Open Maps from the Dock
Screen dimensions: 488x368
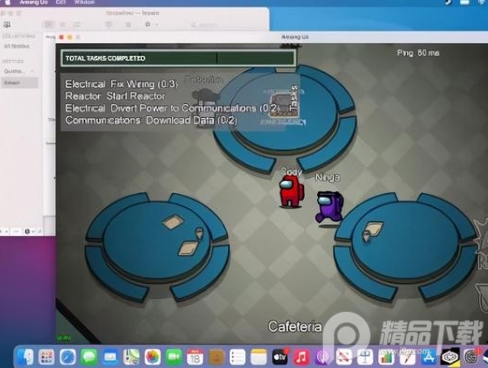click(x=131, y=358)
